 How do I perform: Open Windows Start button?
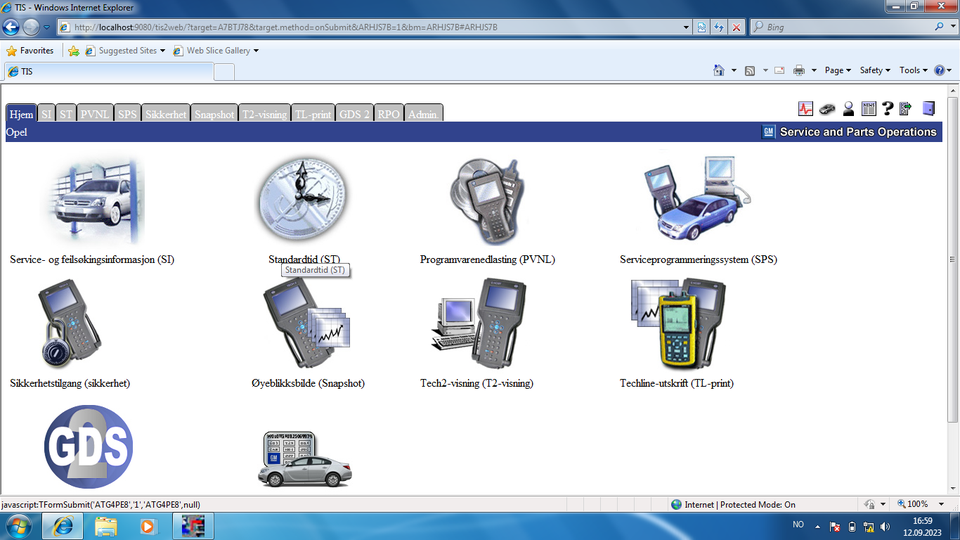(18, 526)
